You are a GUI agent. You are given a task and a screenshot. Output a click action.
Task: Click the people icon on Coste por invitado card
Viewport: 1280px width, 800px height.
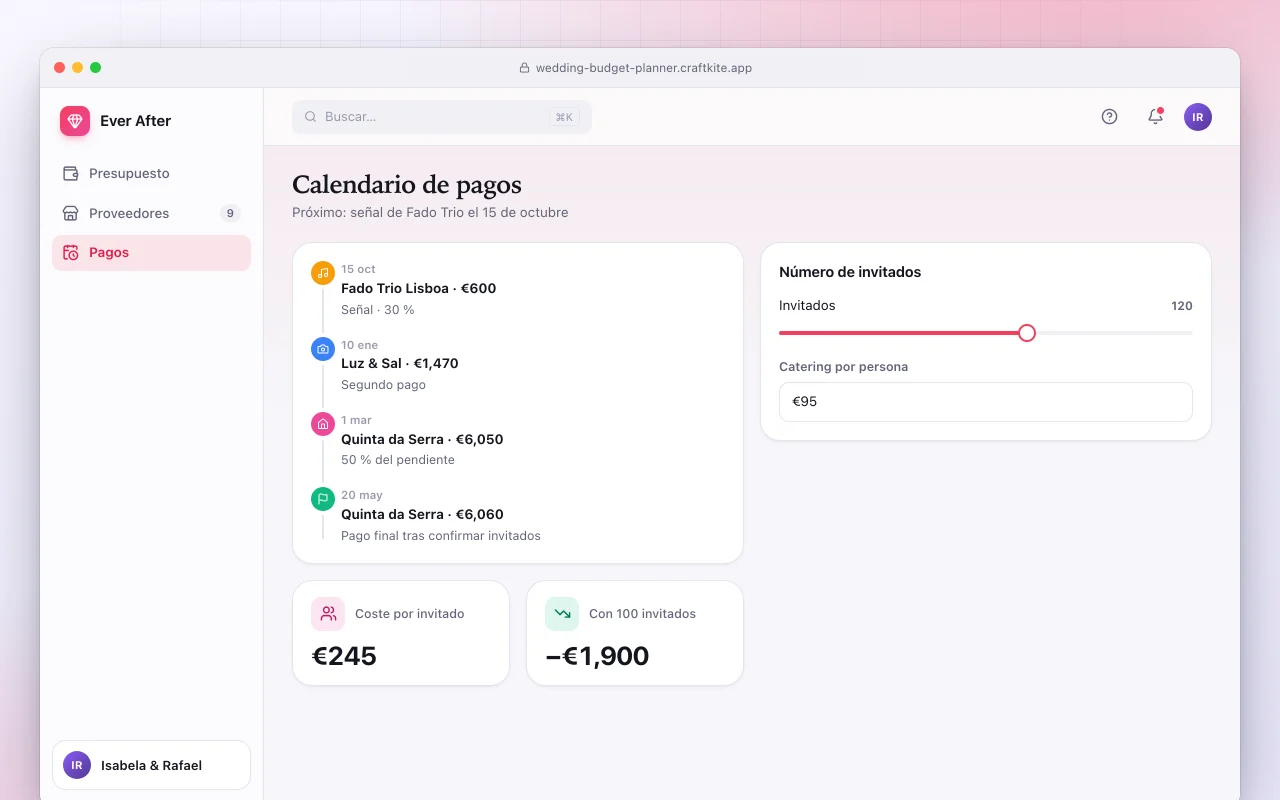click(328, 614)
